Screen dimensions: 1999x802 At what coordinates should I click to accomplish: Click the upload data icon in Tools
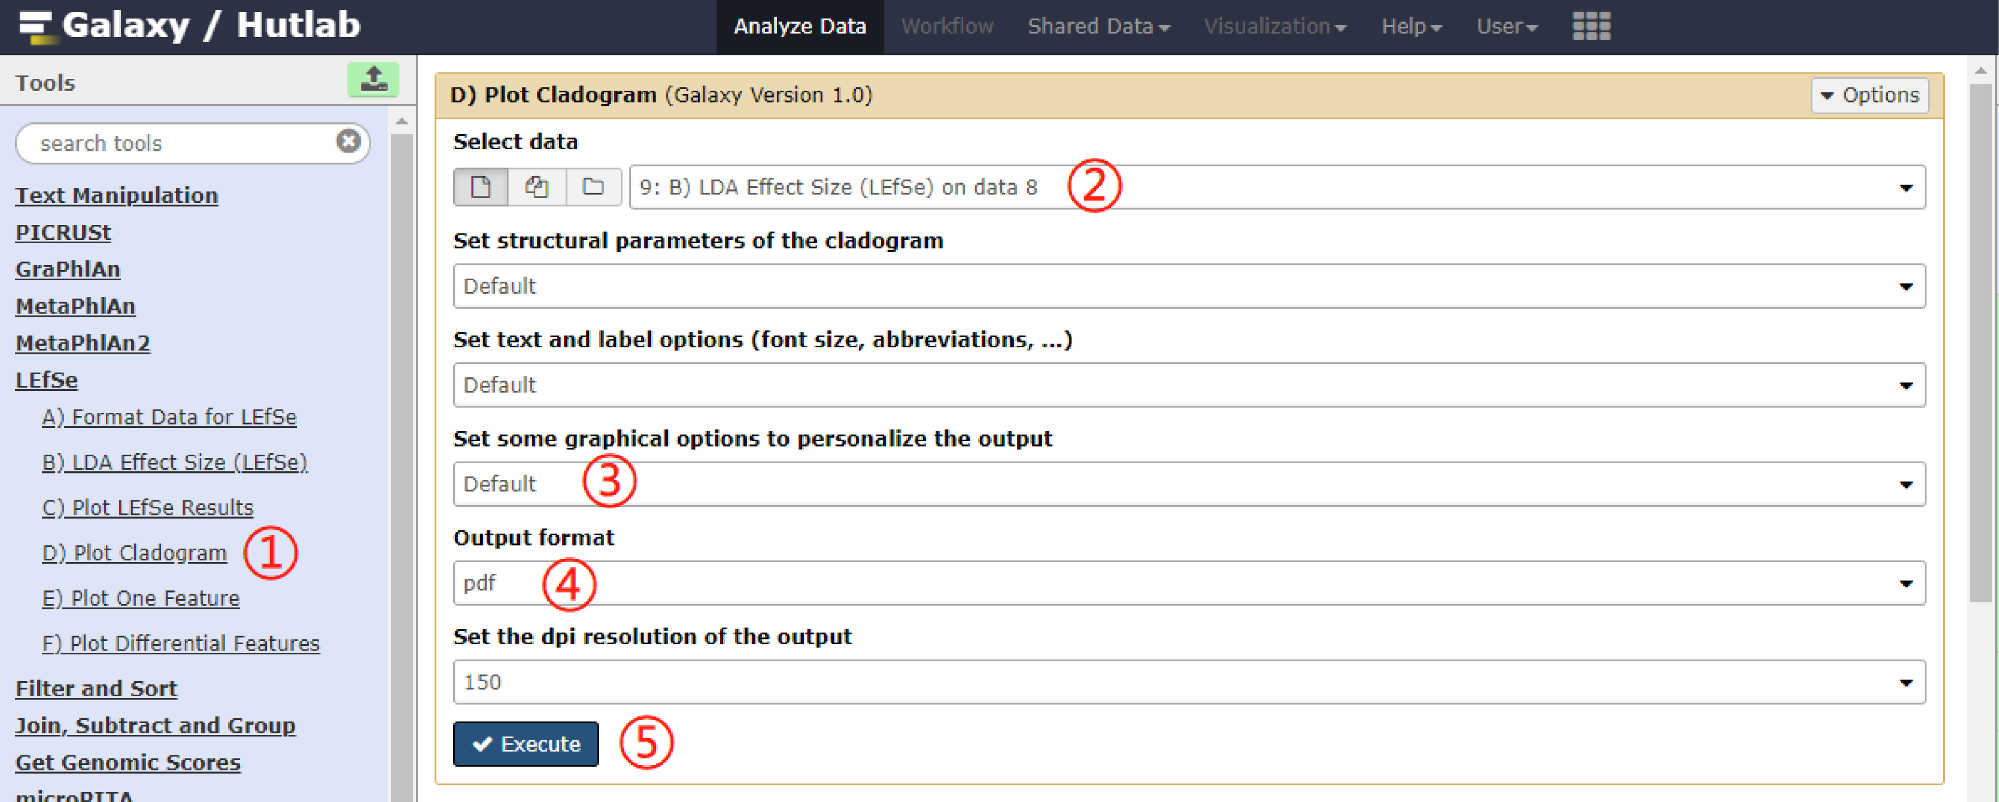(373, 80)
